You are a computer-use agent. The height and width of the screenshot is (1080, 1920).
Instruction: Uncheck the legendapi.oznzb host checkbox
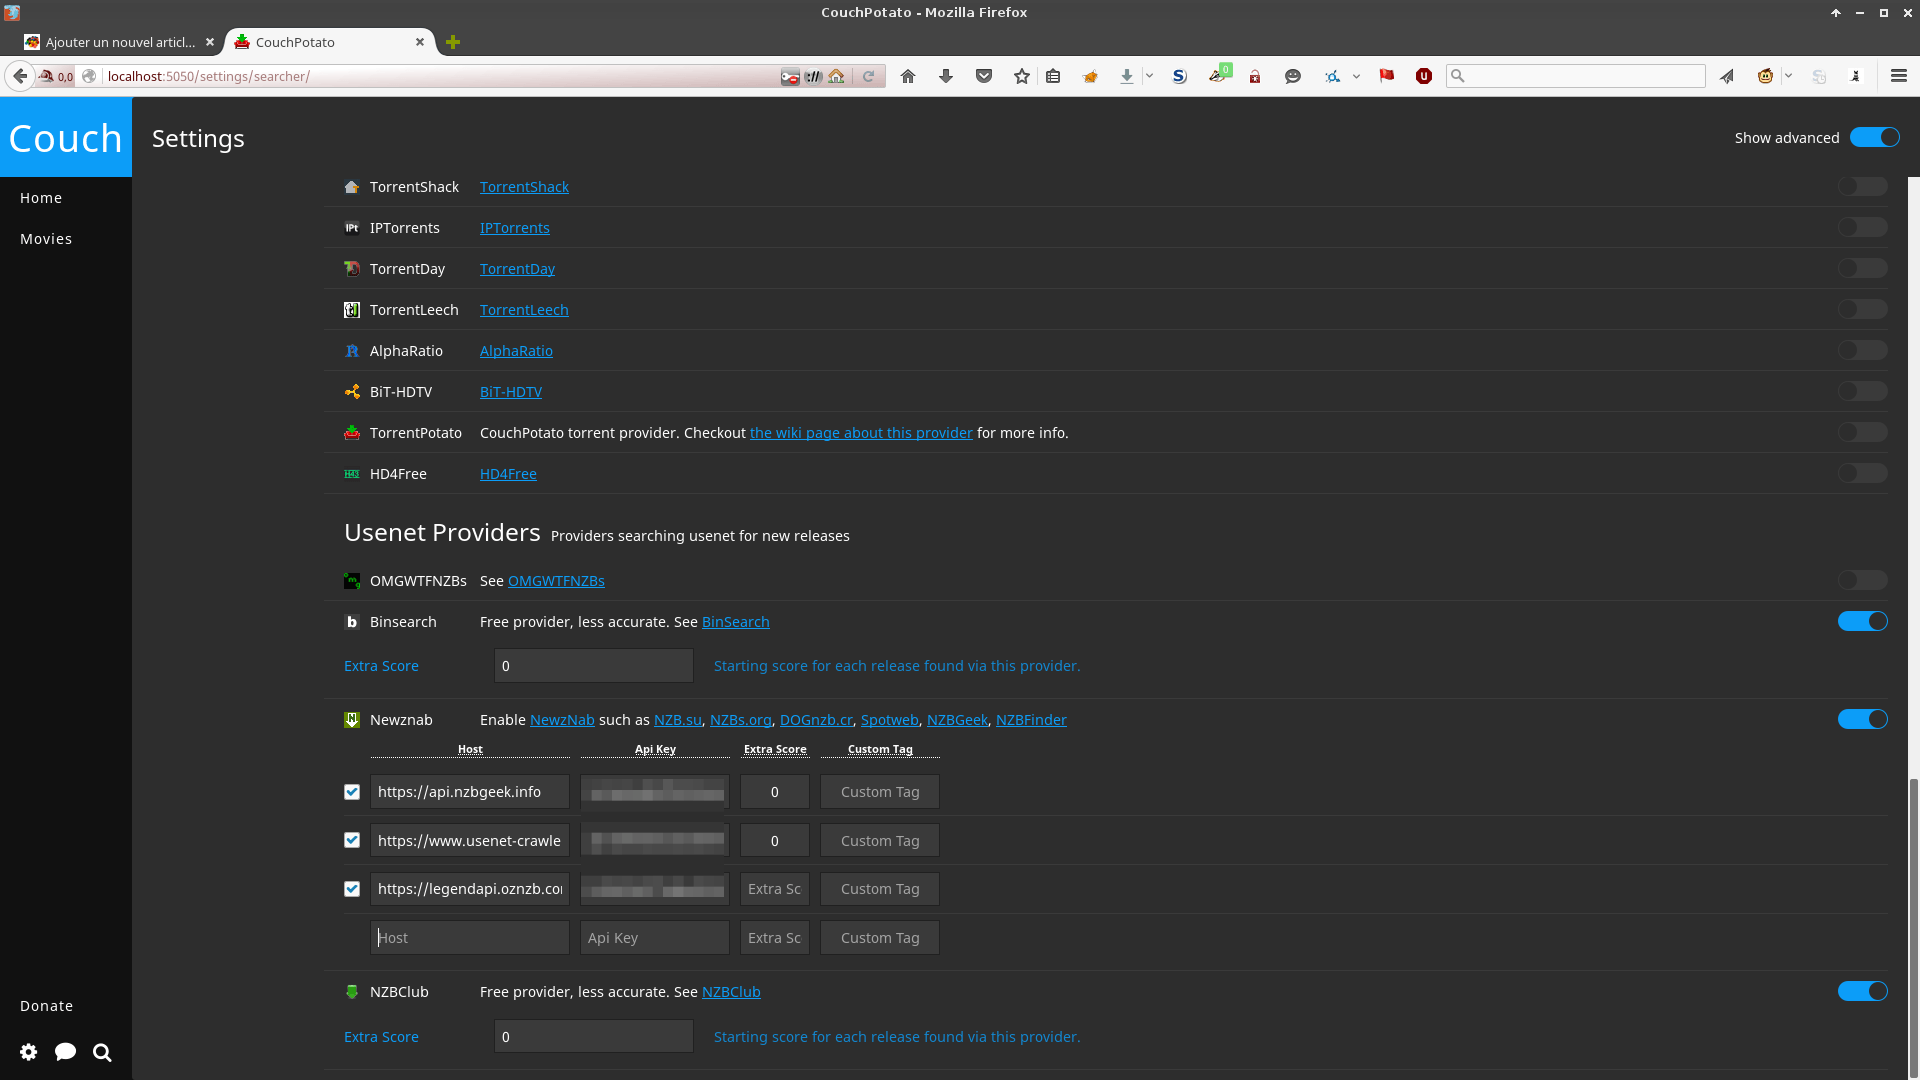(352, 889)
